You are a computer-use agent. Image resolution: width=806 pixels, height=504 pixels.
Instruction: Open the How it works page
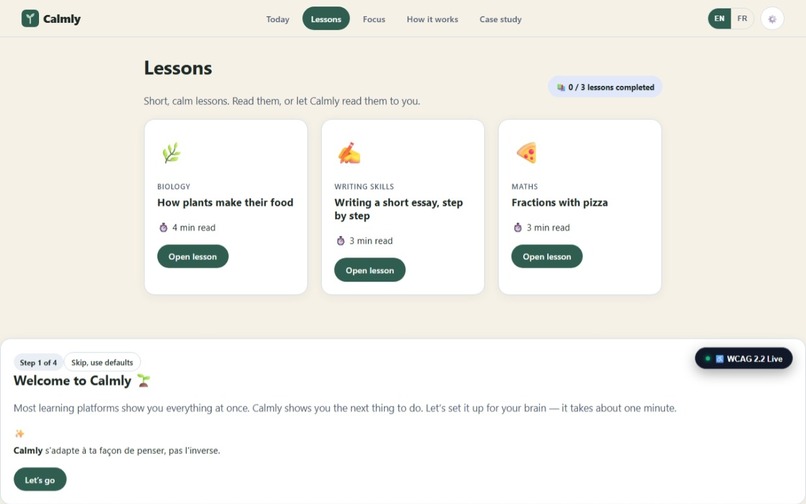tap(432, 19)
